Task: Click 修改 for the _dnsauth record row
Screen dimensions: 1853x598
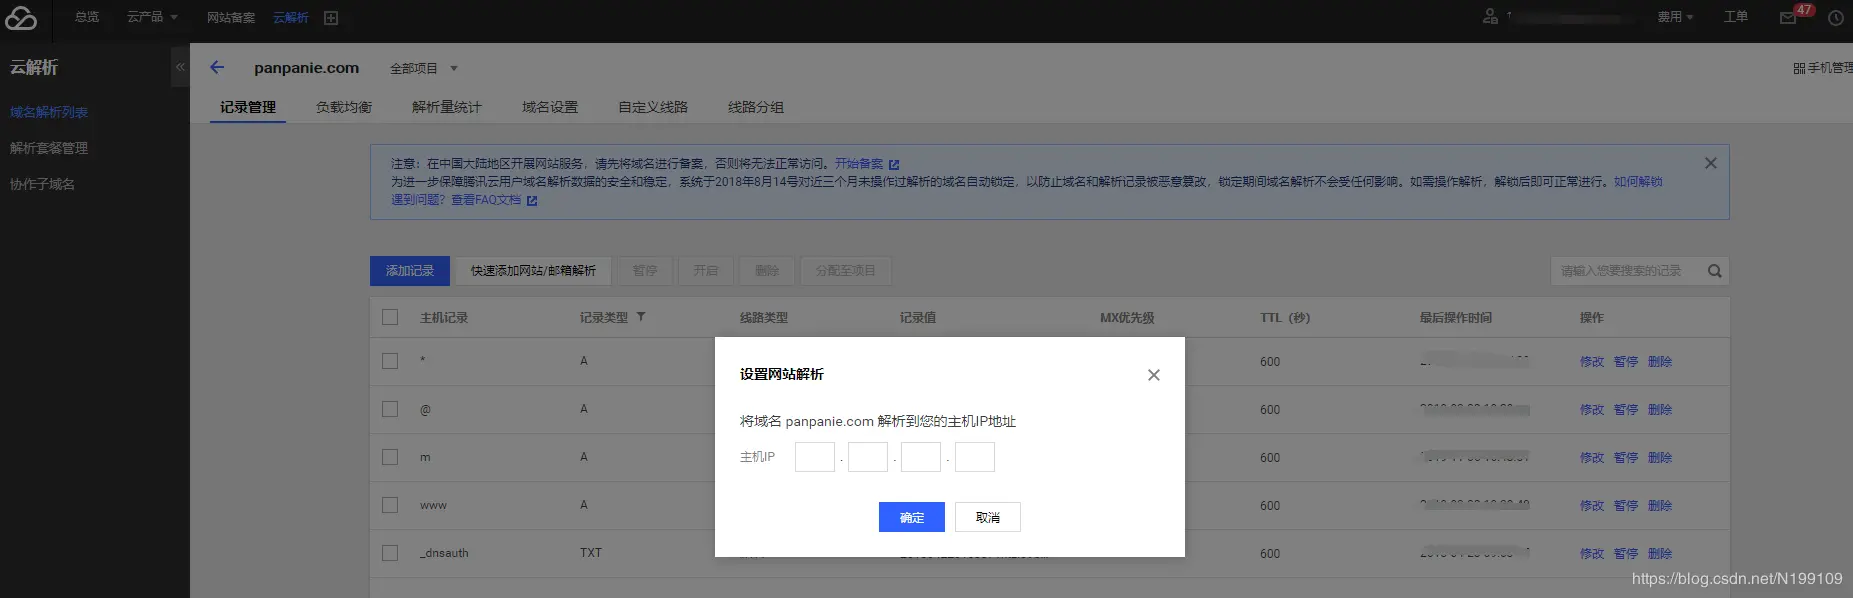Action: click(1592, 554)
